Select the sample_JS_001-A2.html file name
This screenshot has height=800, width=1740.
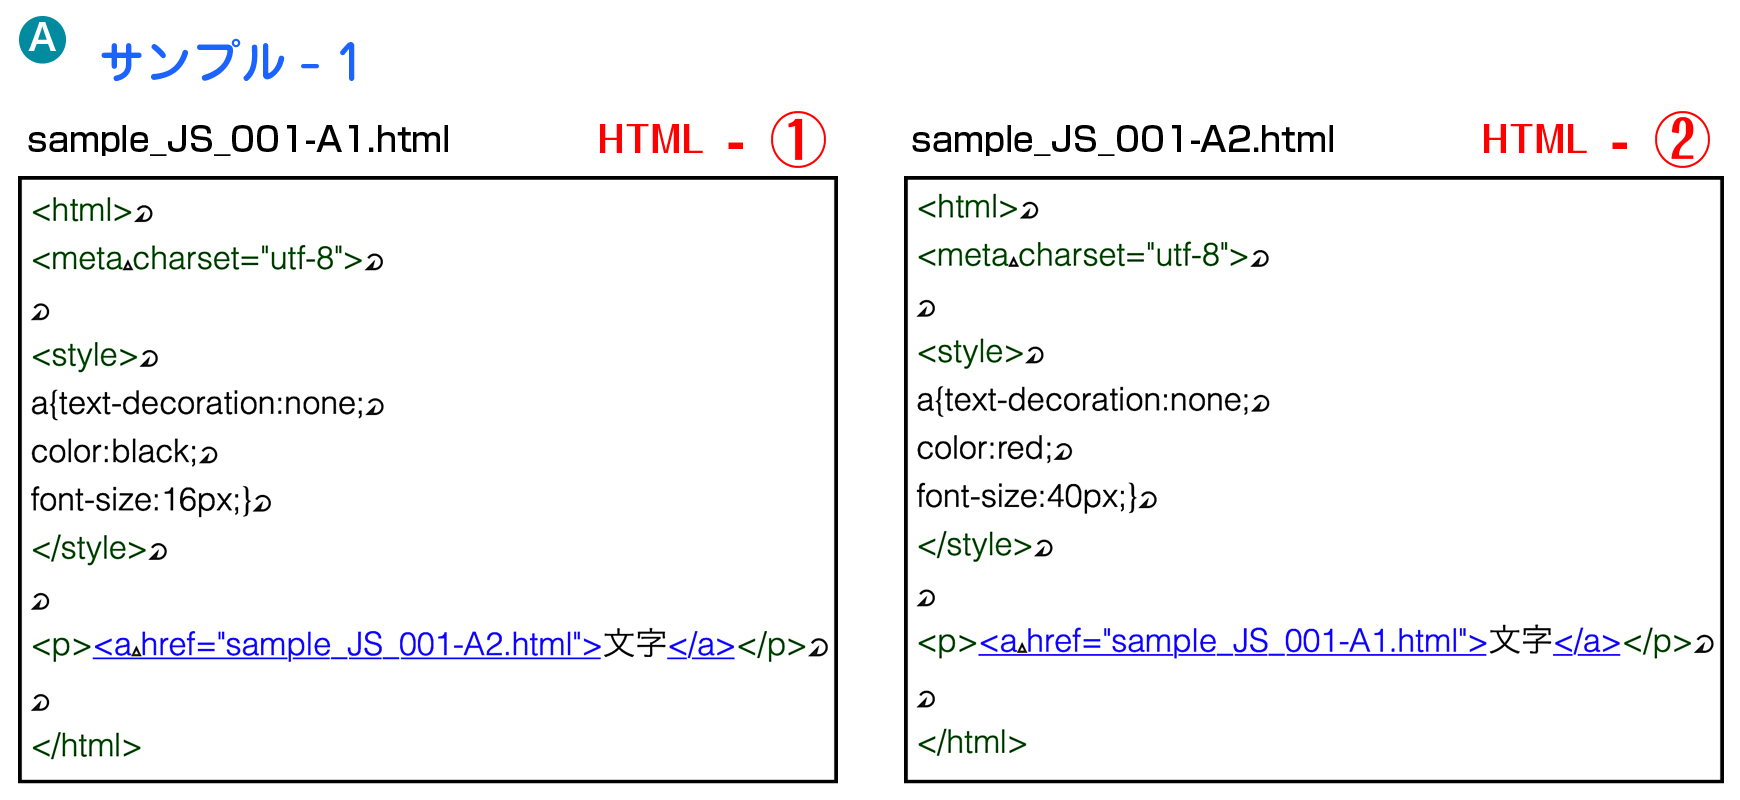1123,140
